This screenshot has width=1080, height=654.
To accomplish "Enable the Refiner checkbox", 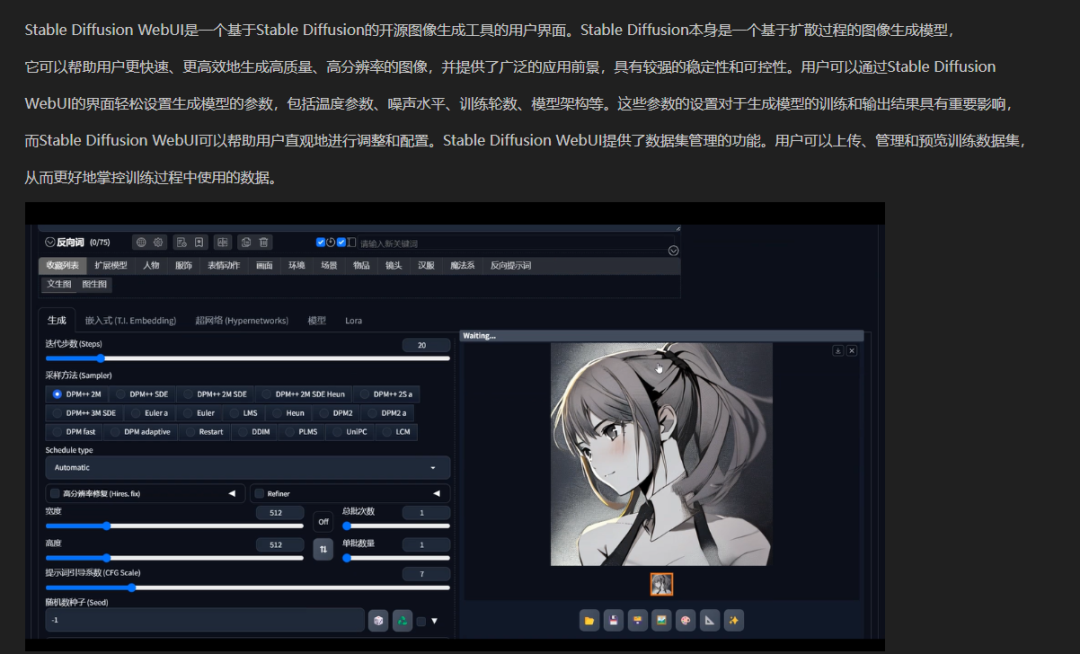I will [x=260, y=494].
